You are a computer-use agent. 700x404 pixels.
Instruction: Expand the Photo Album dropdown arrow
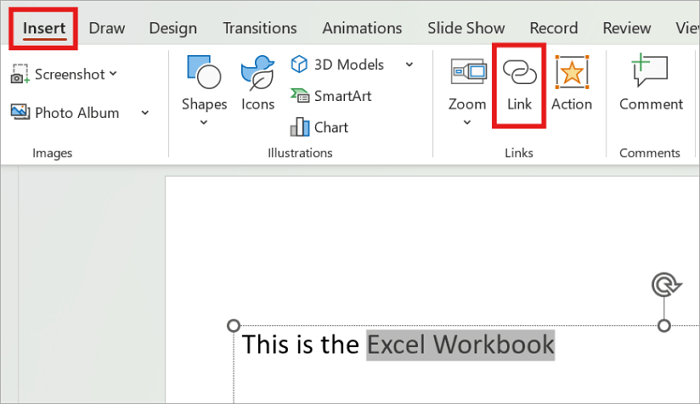[x=145, y=113]
